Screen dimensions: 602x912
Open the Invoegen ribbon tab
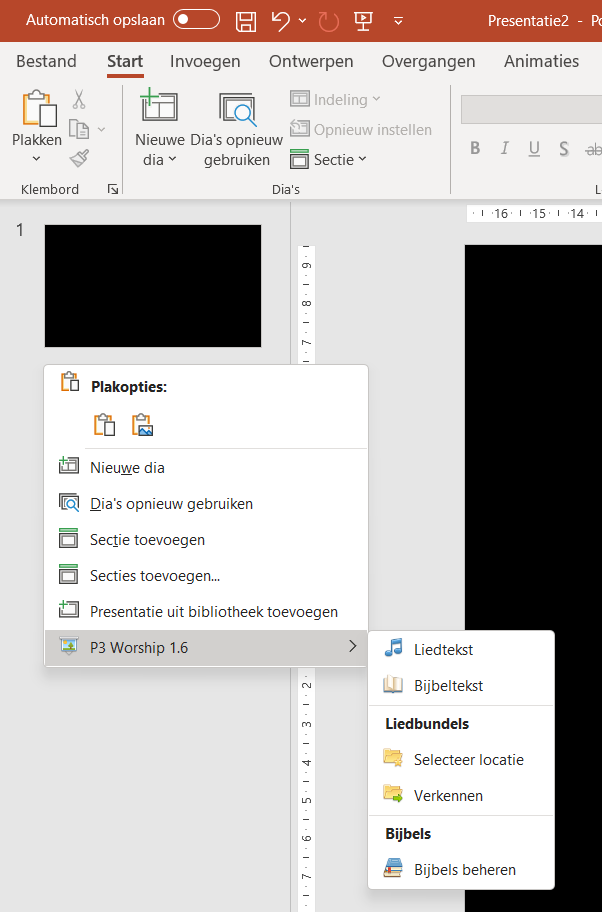(x=205, y=61)
